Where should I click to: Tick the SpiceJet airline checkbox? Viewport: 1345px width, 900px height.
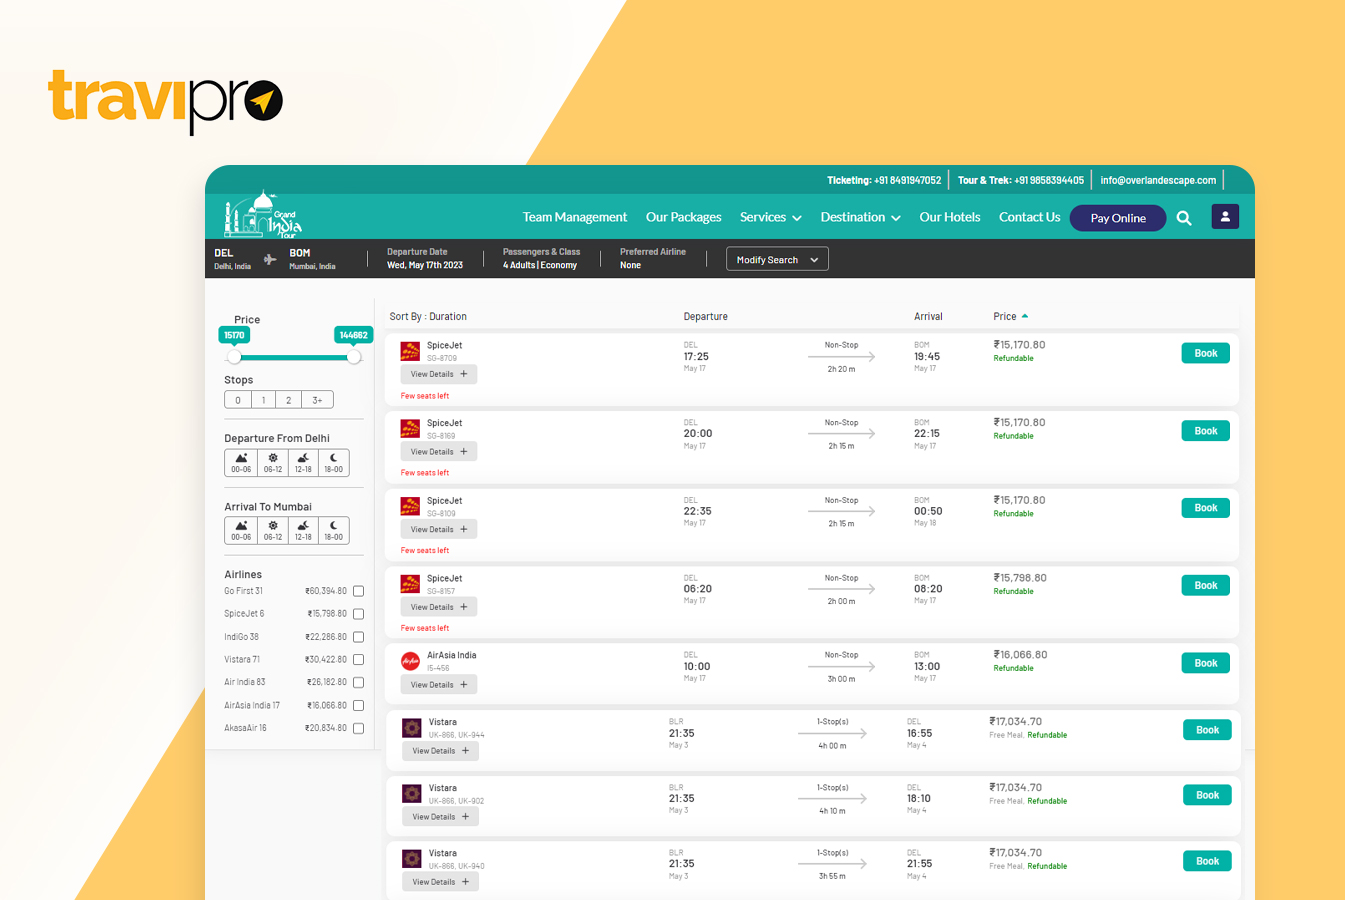(x=358, y=614)
